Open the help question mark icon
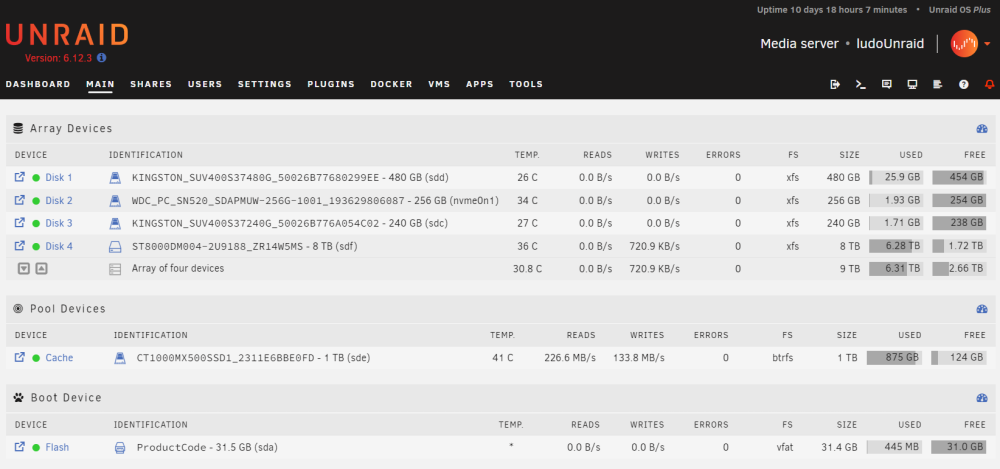The height and width of the screenshot is (469, 1000). point(964,84)
